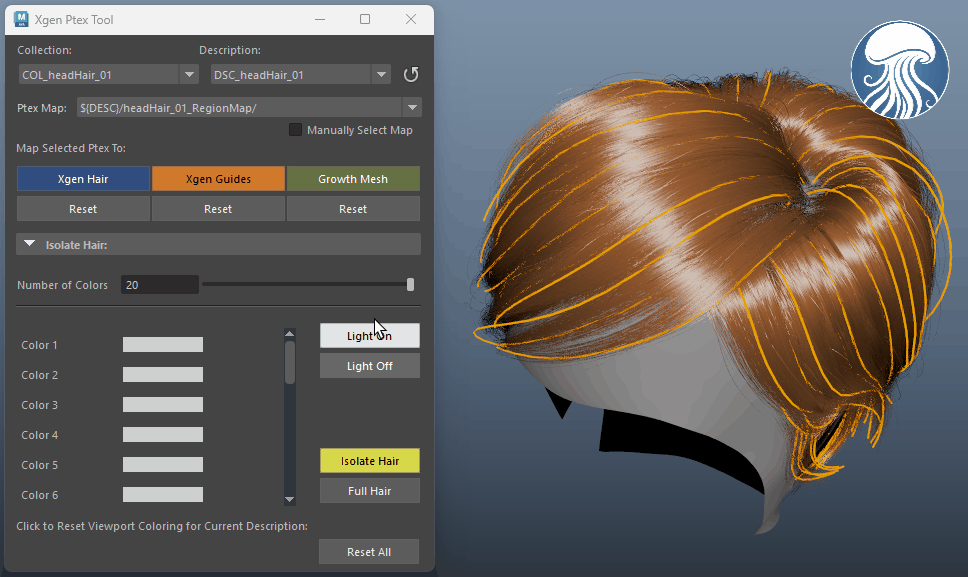Click the Number of Colors value field

coord(160,284)
